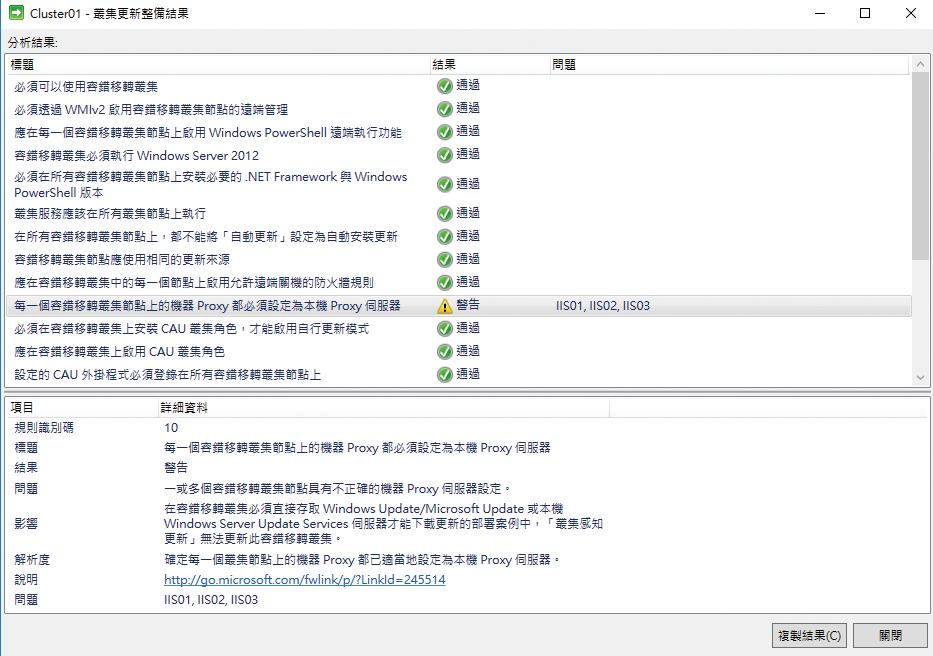
Task: Click pass icon for 叢集服務應該在所有叢集節點上執行 row
Action: (x=444, y=214)
